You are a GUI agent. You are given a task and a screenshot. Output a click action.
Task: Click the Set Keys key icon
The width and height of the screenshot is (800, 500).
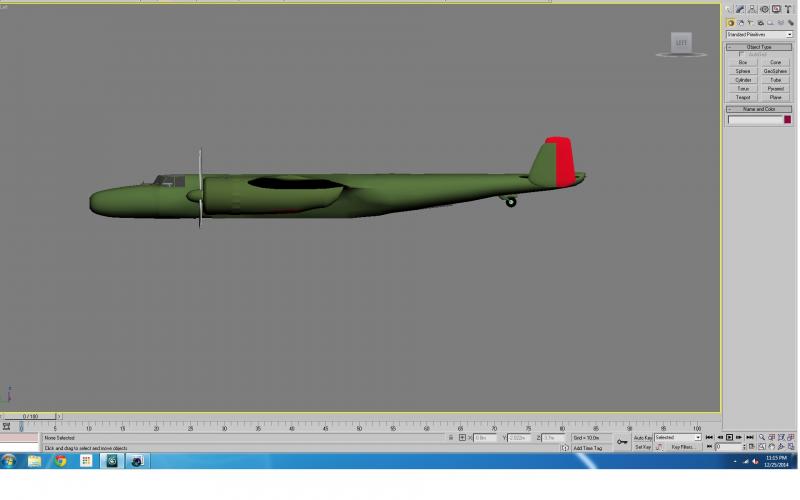tap(622, 442)
